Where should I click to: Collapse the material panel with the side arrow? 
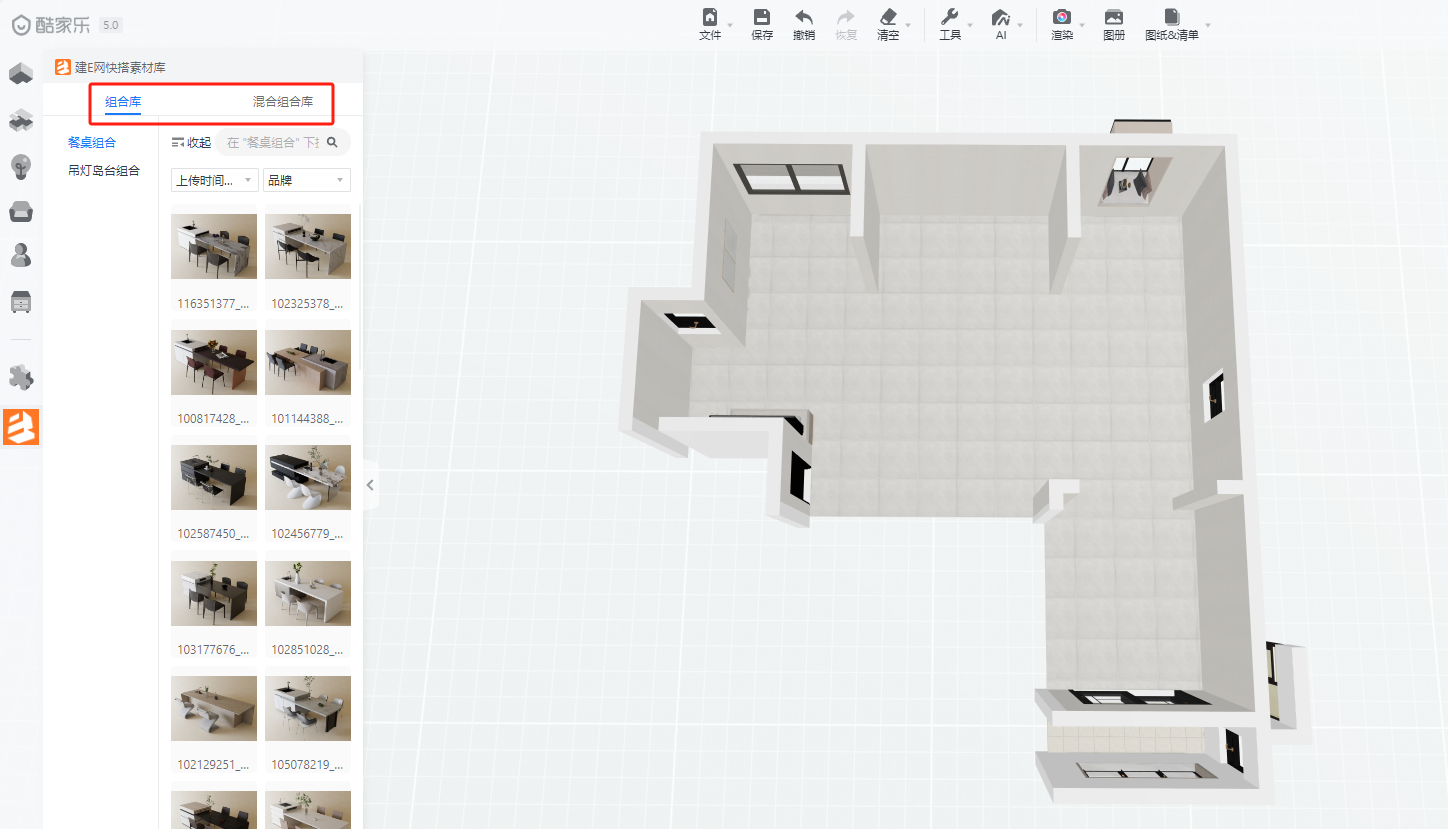point(370,485)
